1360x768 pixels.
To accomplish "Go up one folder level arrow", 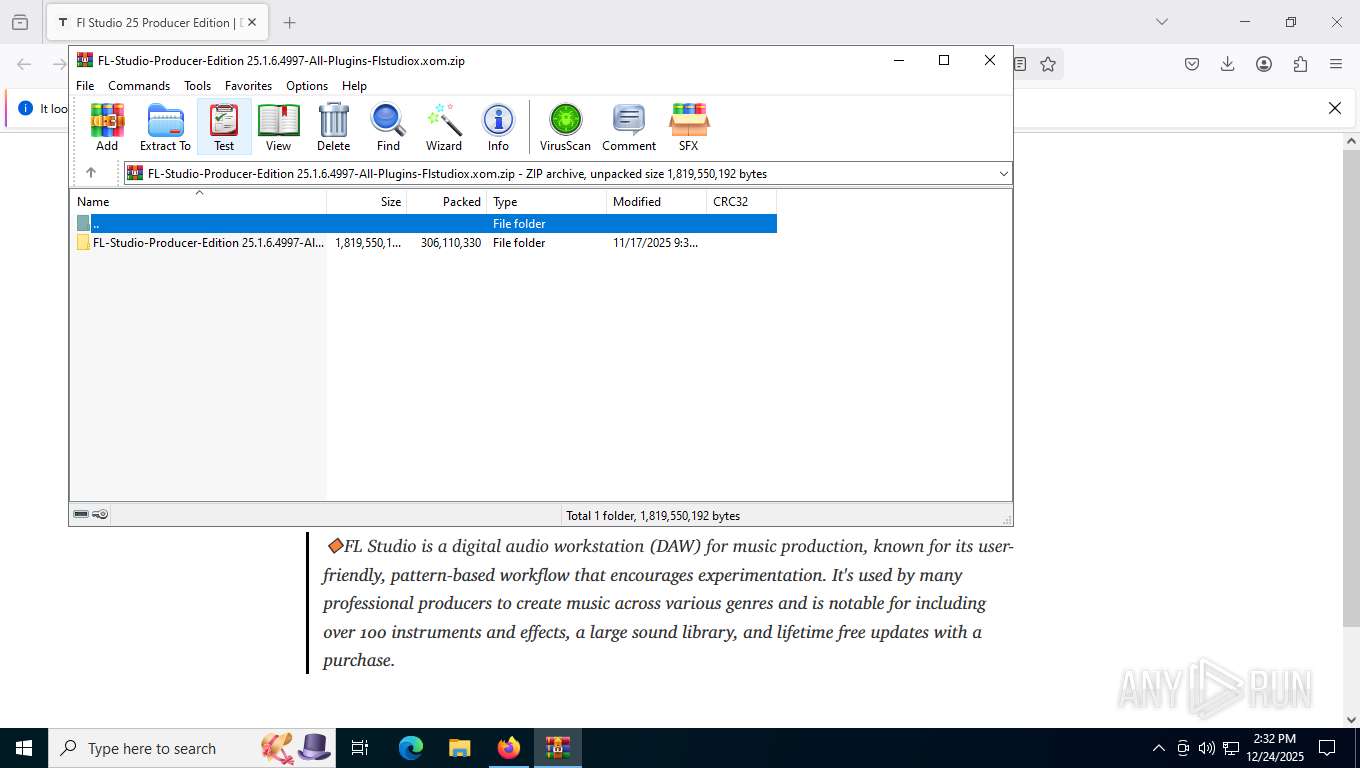I will pyautogui.click(x=91, y=173).
